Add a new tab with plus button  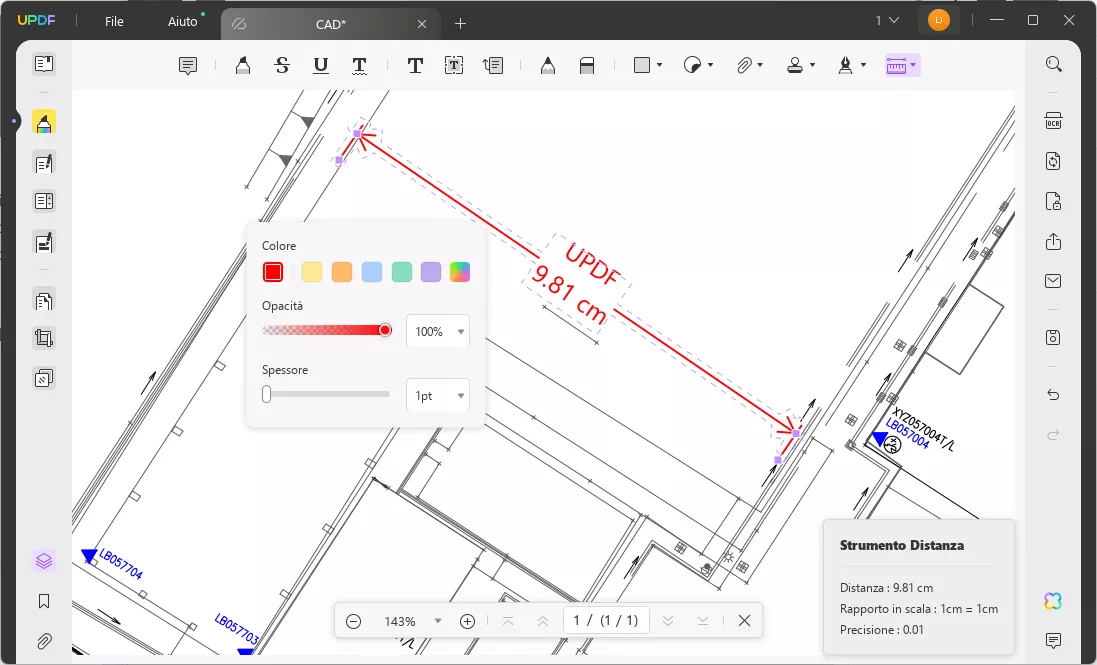click(460, 24)
